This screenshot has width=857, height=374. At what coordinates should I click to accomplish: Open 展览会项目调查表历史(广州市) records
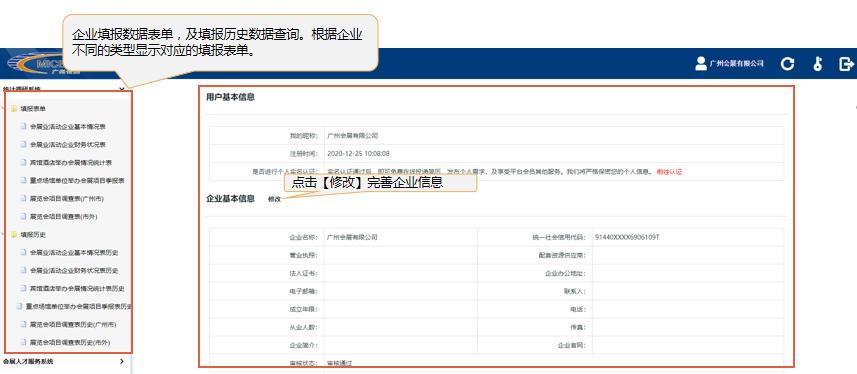click(x=73, y=324)
